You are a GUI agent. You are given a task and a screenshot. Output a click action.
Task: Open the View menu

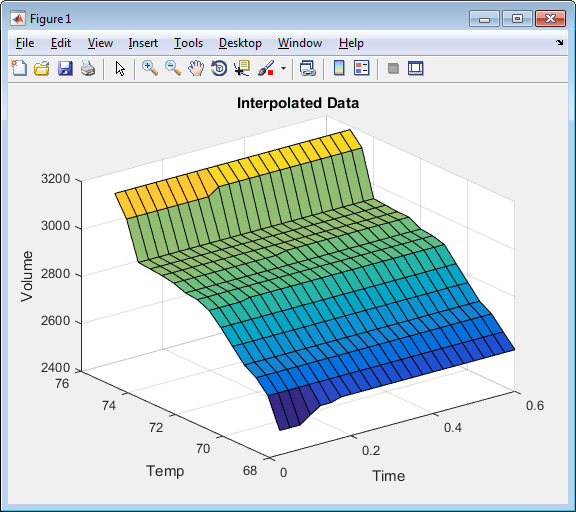point(100,43)
